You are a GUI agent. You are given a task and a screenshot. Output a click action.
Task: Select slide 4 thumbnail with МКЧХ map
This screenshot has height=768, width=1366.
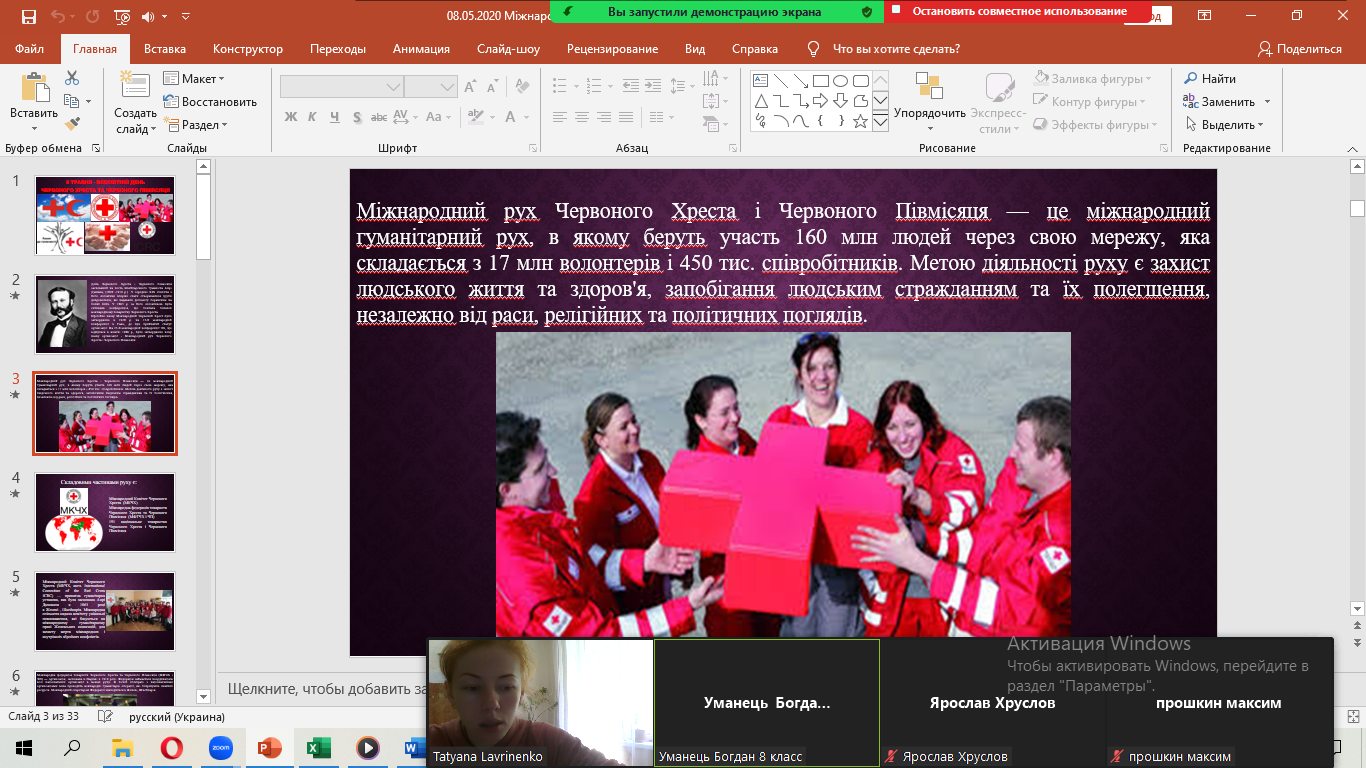click(x=105, y=513)
